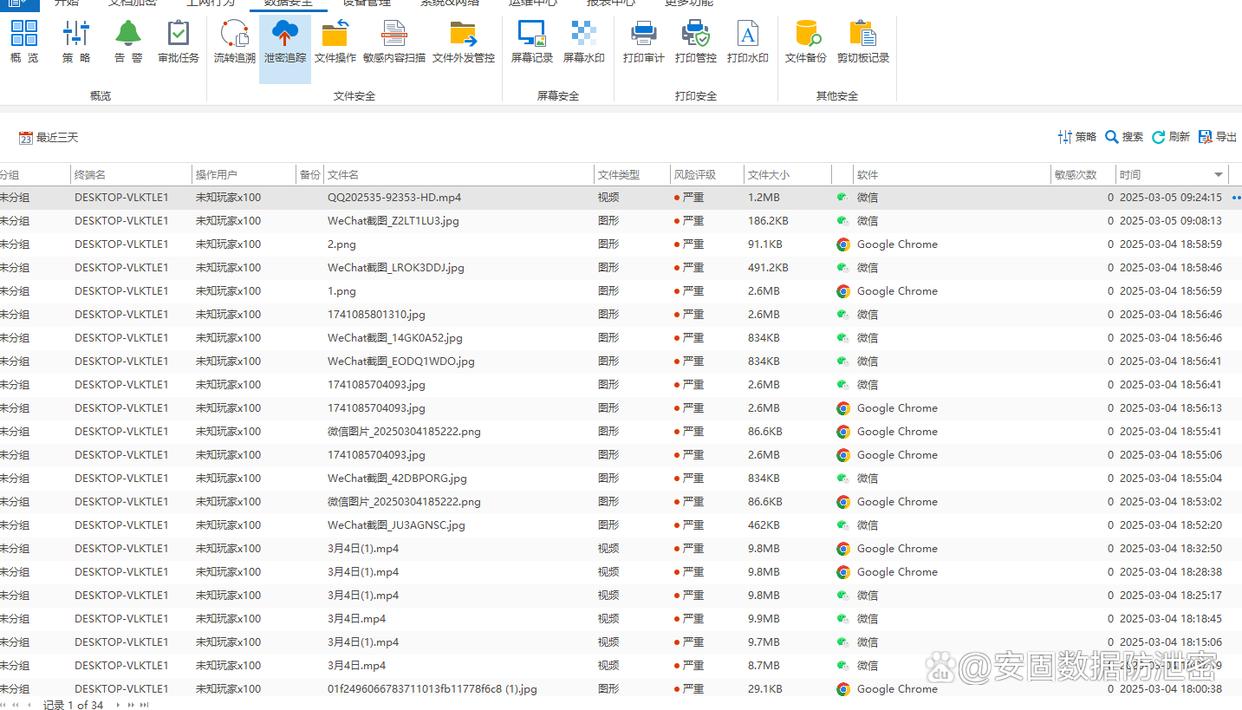
Task: Select the 屏幕水印 screen watermark icon
Action: (x=583, y=42)
